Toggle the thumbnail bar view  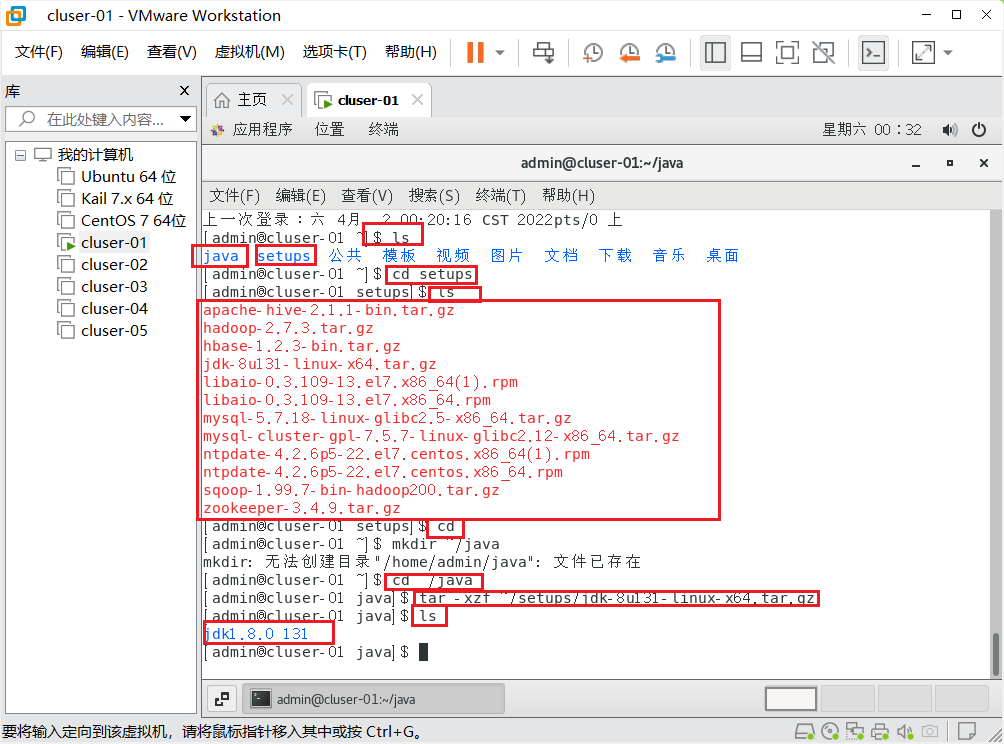751,53
